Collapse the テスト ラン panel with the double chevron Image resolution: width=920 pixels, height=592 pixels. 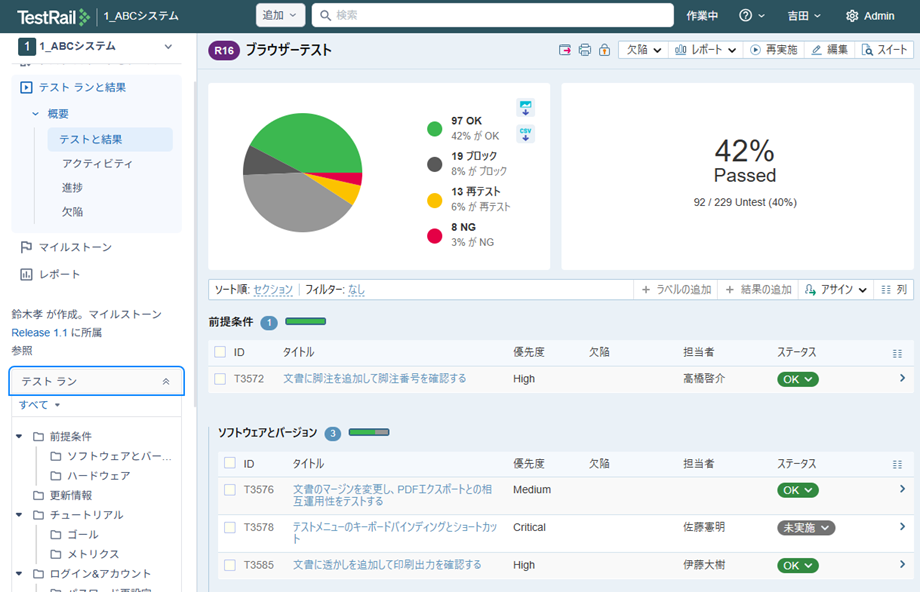[166, 381]
